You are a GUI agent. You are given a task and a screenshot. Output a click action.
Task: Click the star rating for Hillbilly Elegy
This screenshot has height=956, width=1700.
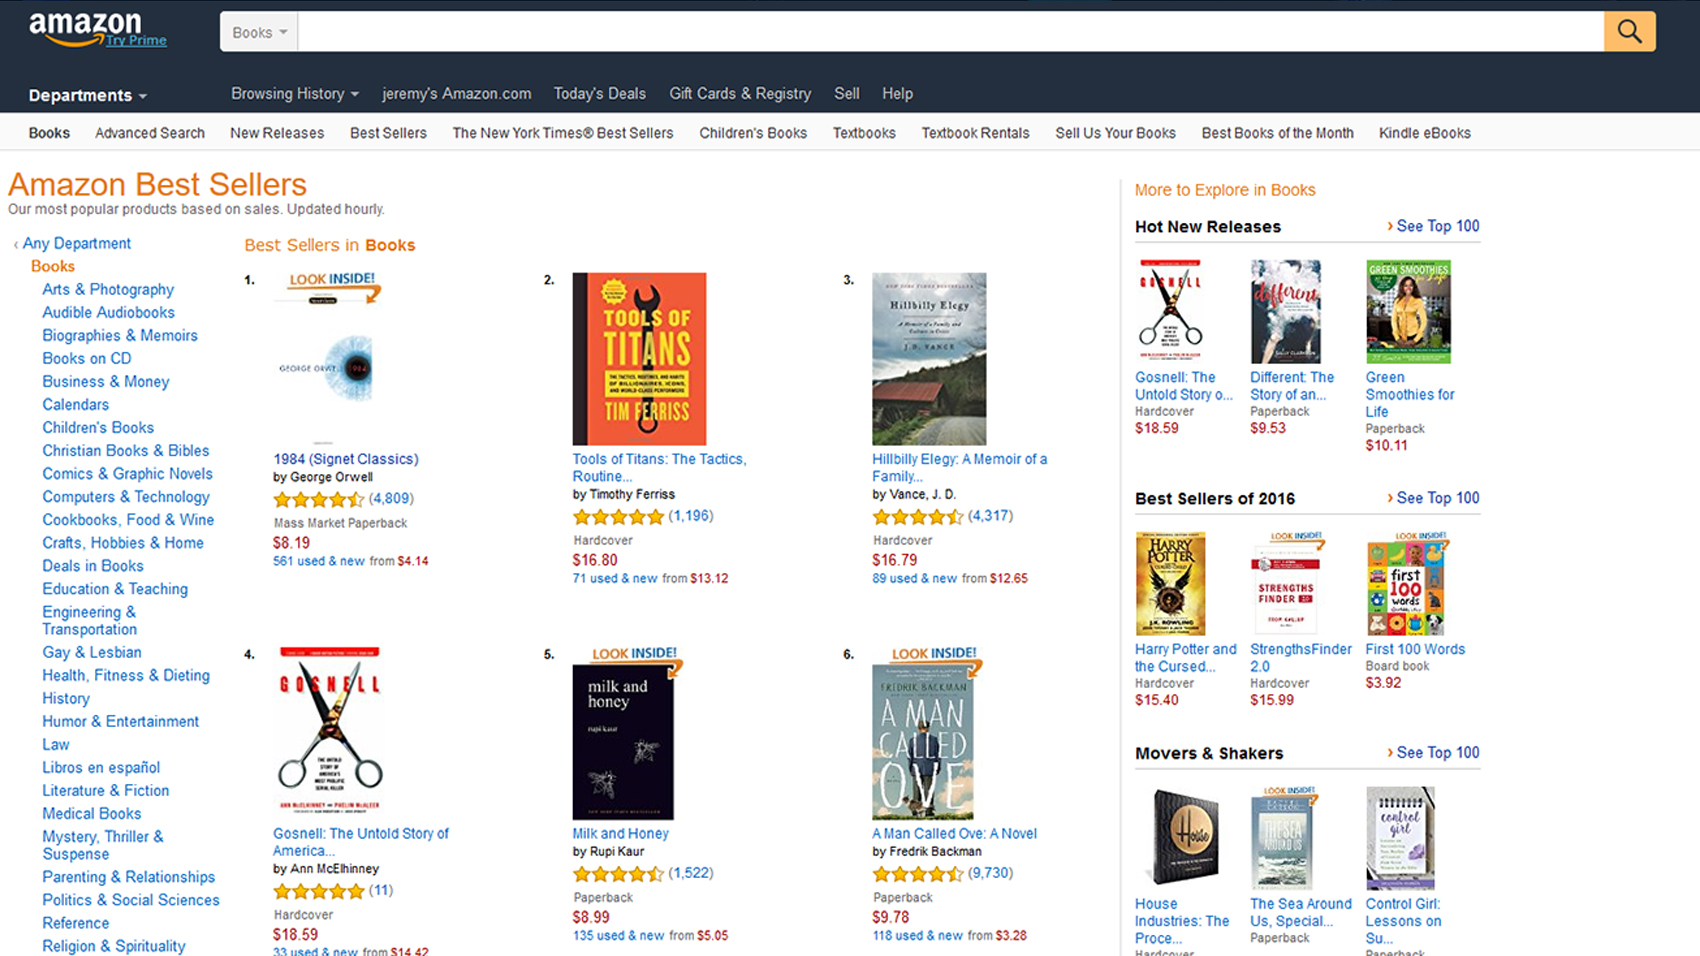[917, 517]
